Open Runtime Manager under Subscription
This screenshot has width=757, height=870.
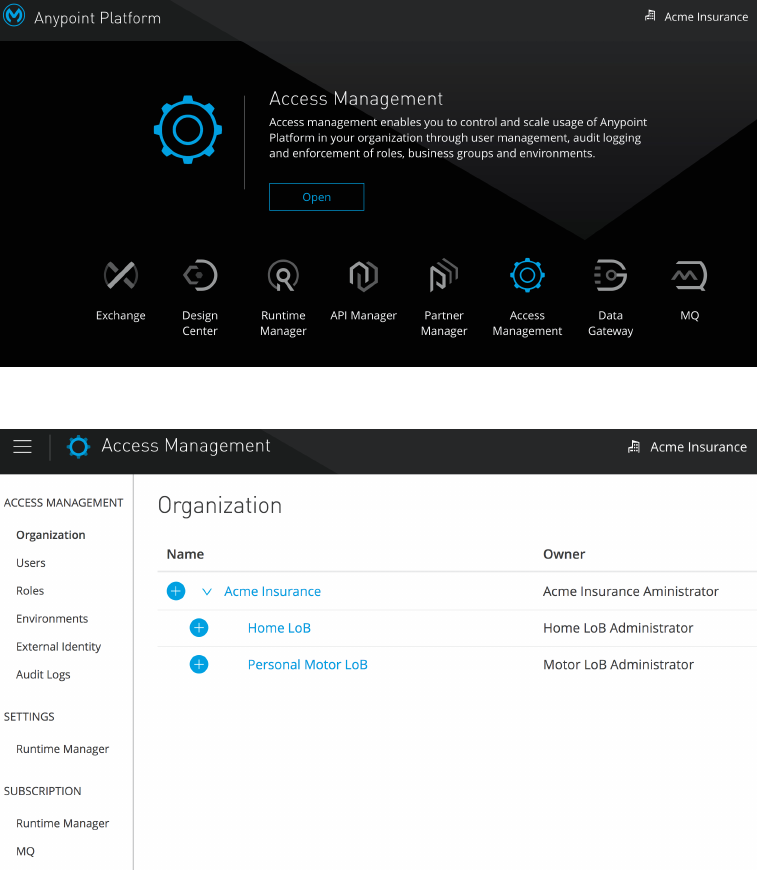pos(62,823)
